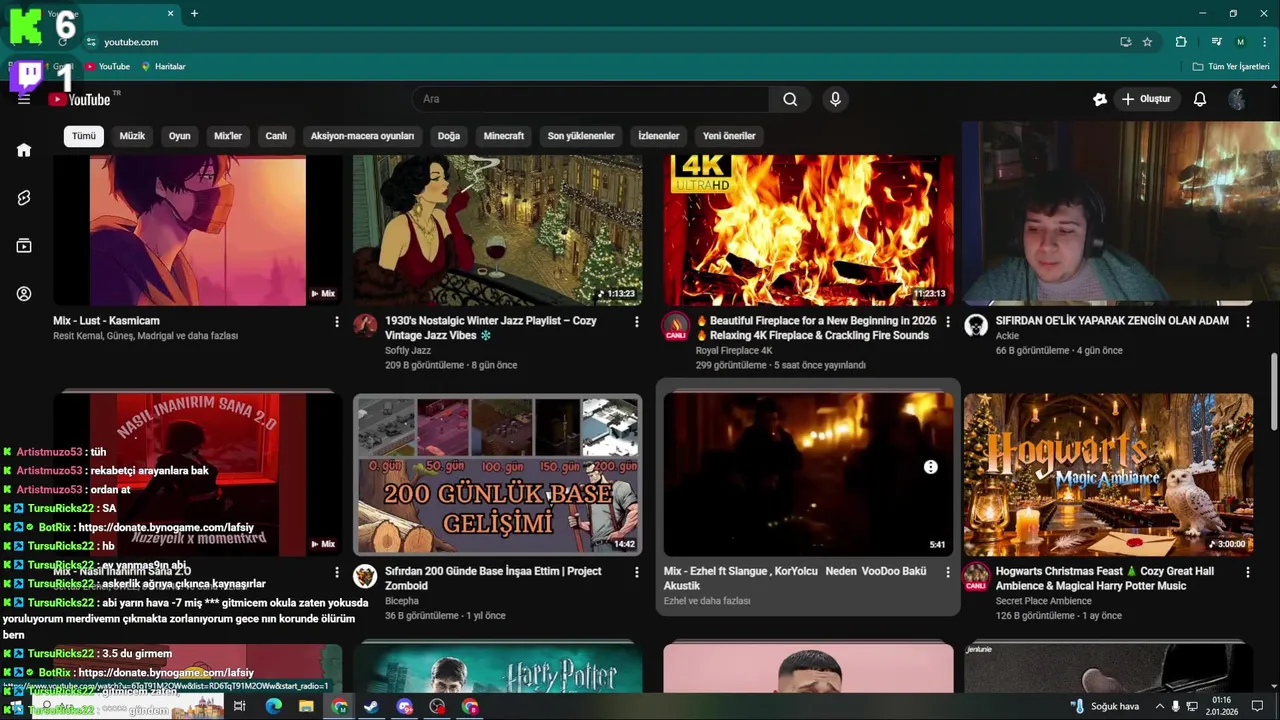Open Shorts from the sidebar
The height and width of the screenshot is (720, 1280).
[x=24, y=198]
